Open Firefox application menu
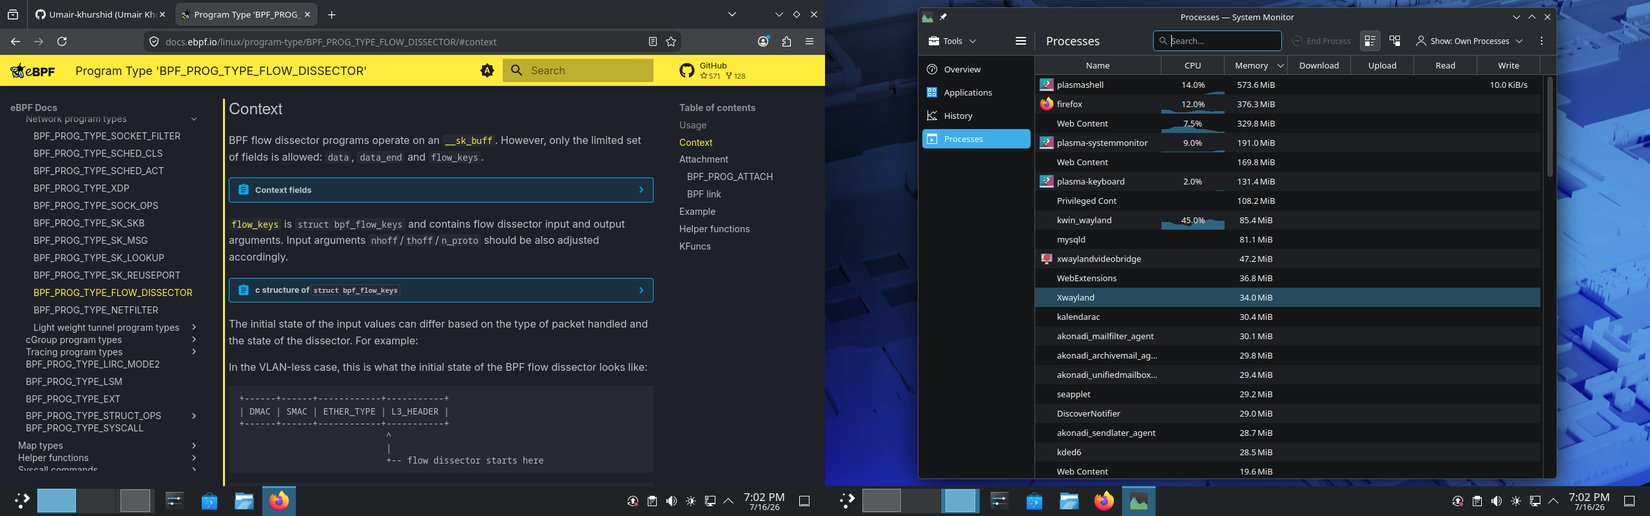 [809, 42]
